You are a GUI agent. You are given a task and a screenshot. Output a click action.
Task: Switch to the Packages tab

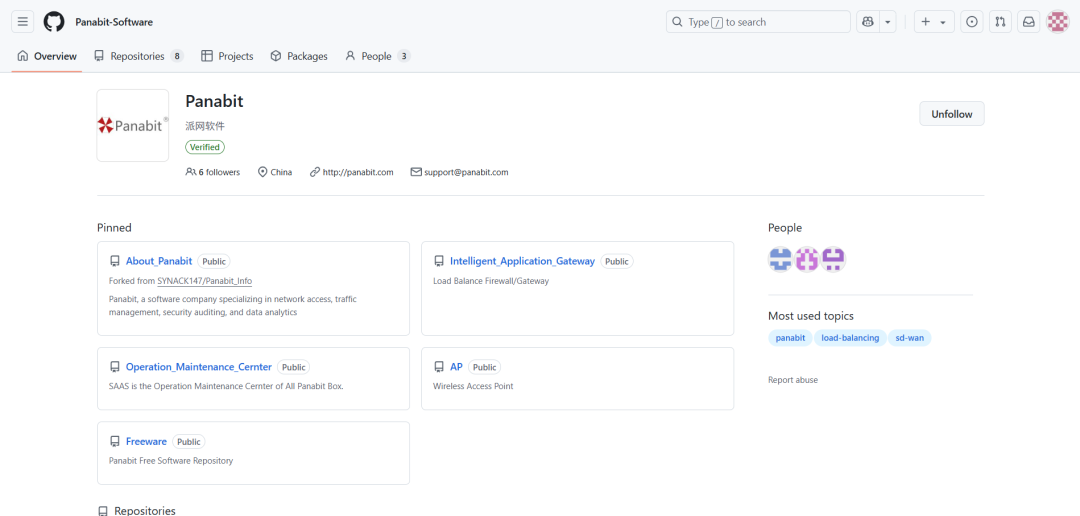pos(299,56)
